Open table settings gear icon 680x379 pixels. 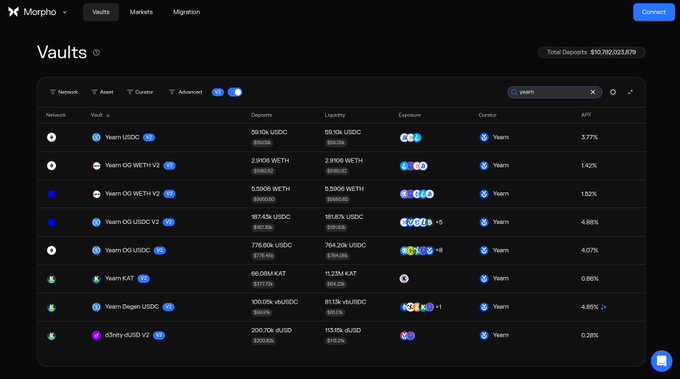click(x=613, y=92)
